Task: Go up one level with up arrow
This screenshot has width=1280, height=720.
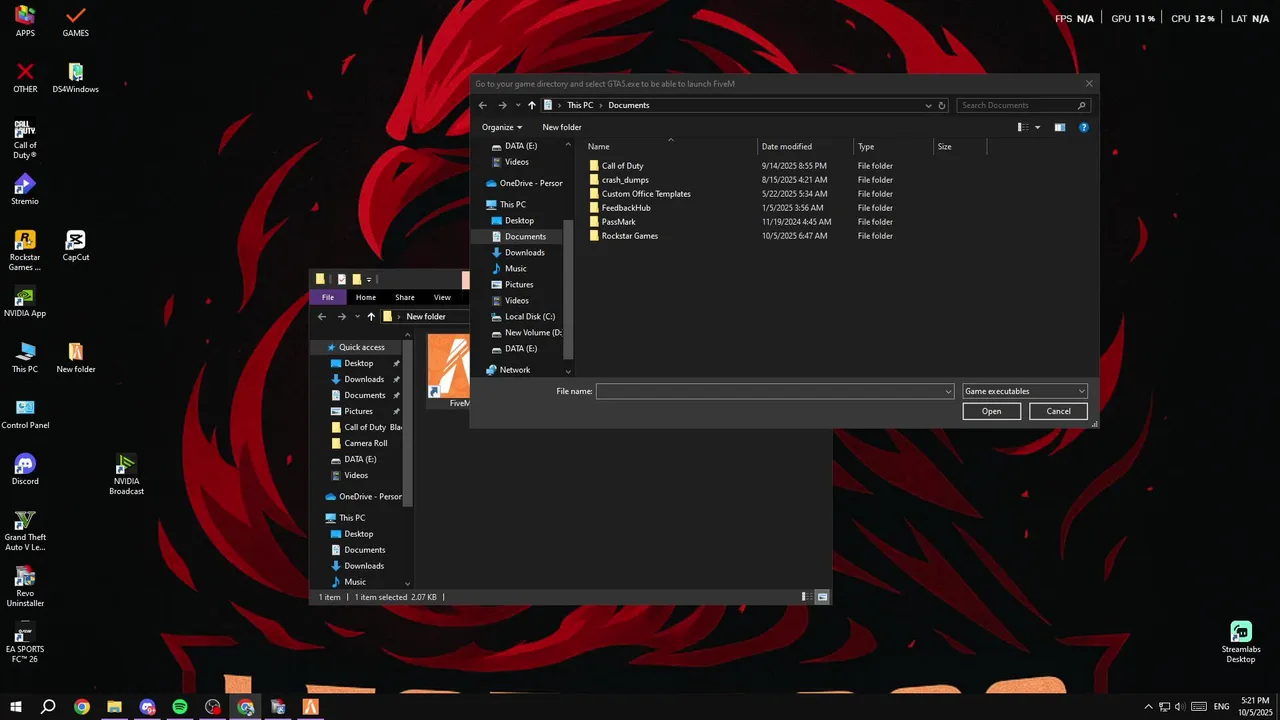Action: [x=531, y=105]
